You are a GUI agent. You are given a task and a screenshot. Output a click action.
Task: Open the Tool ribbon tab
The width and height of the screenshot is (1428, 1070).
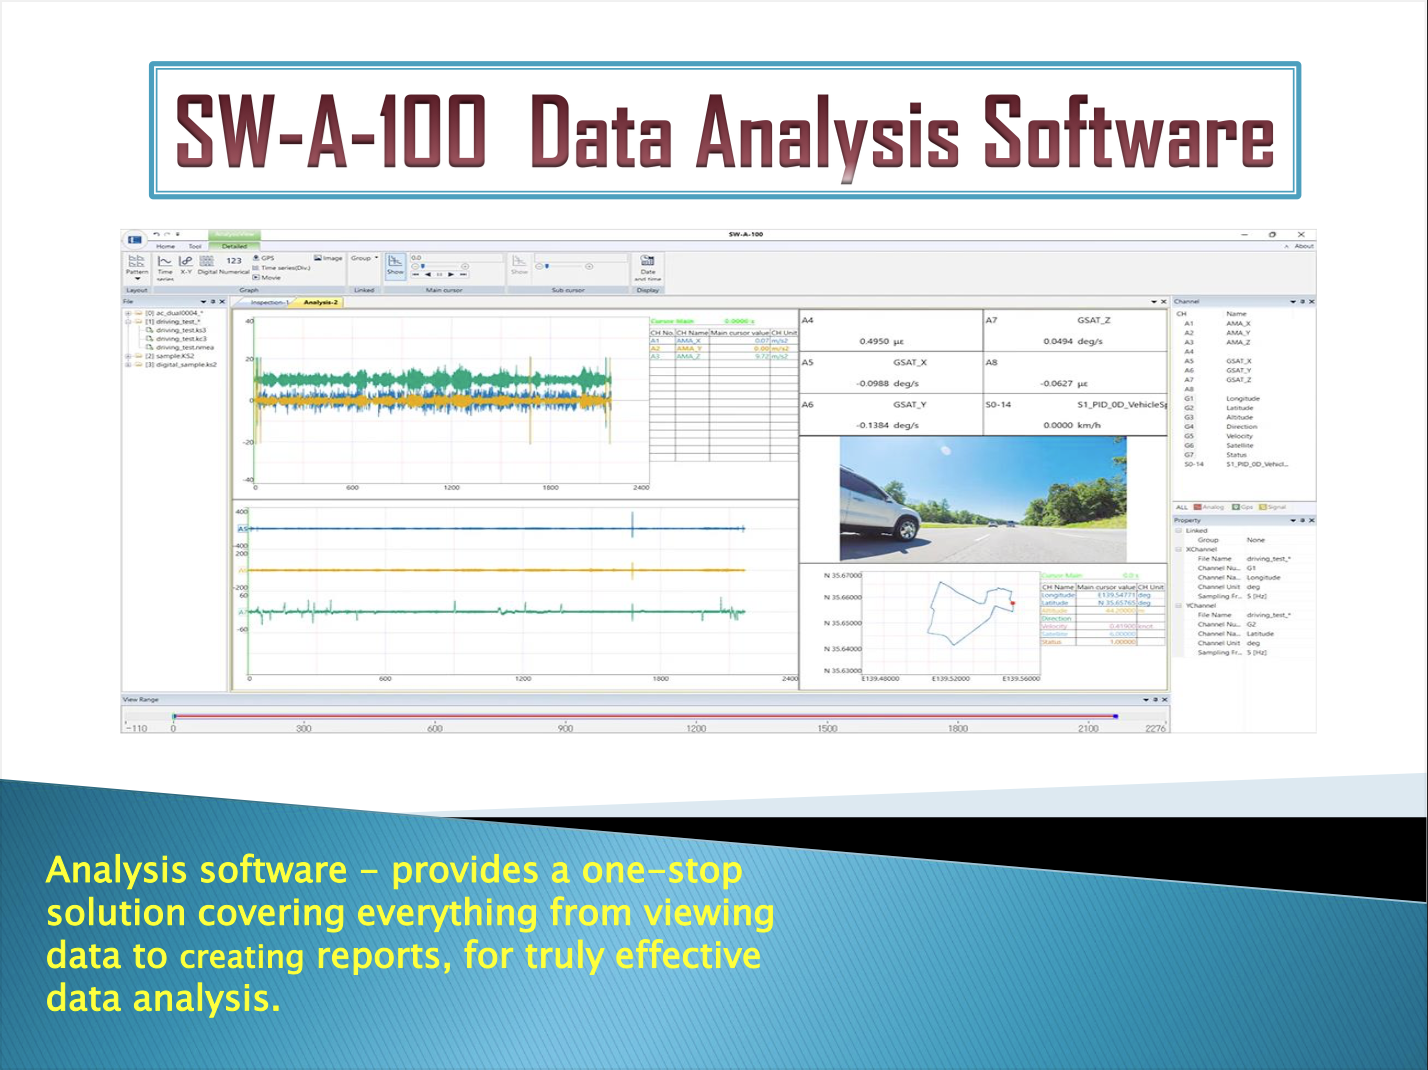tap(195, 246)
